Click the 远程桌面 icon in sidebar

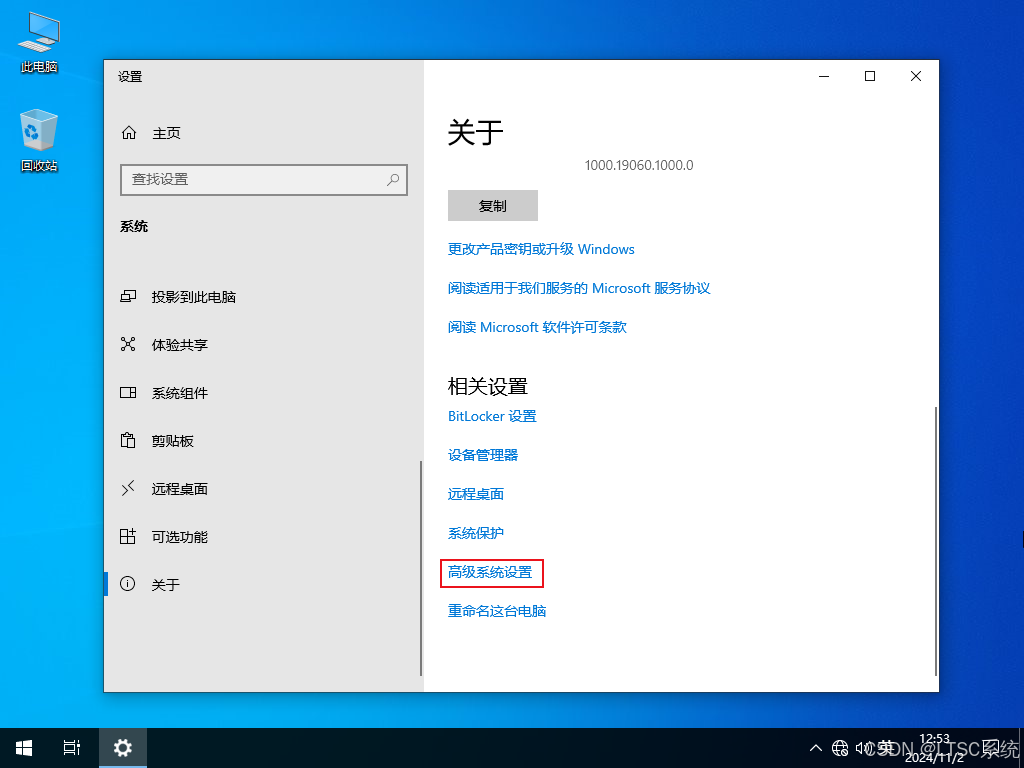[x=128, y=488]
